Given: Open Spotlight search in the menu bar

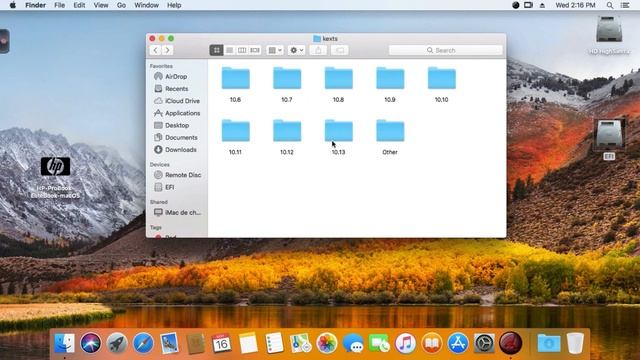Looking at the screenshot, I should pyautogui.click(x=610, y=5).
